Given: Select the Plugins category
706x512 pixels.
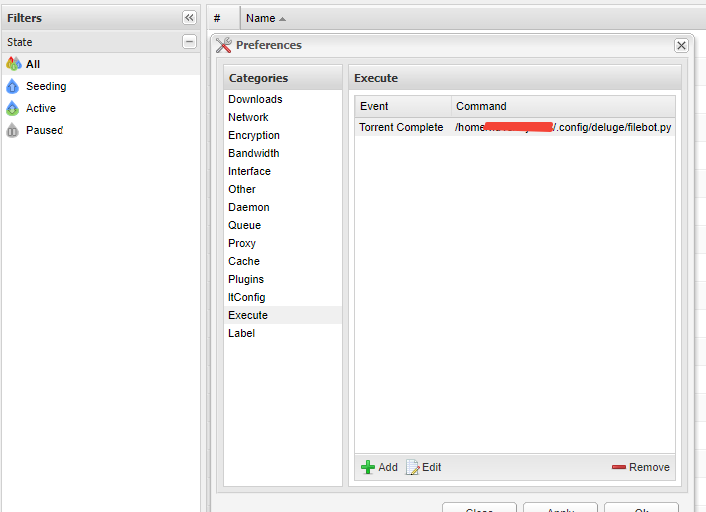Looking at the screenshot, I should pyautogui.click(x=246, y=279).
